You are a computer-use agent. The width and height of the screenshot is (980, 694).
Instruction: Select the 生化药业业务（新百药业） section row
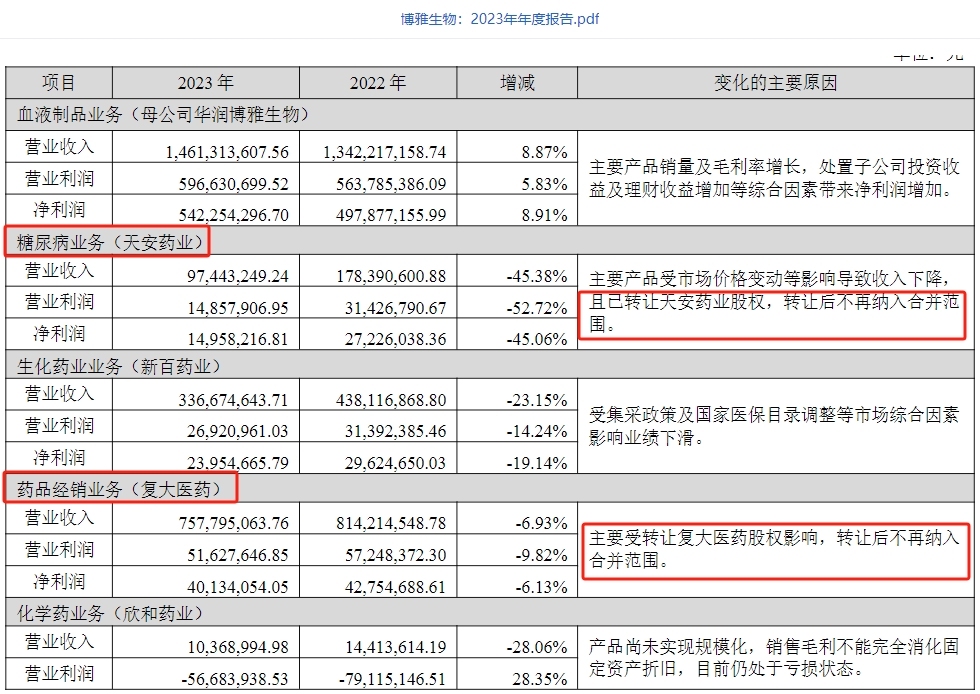[x=490, y=366]
